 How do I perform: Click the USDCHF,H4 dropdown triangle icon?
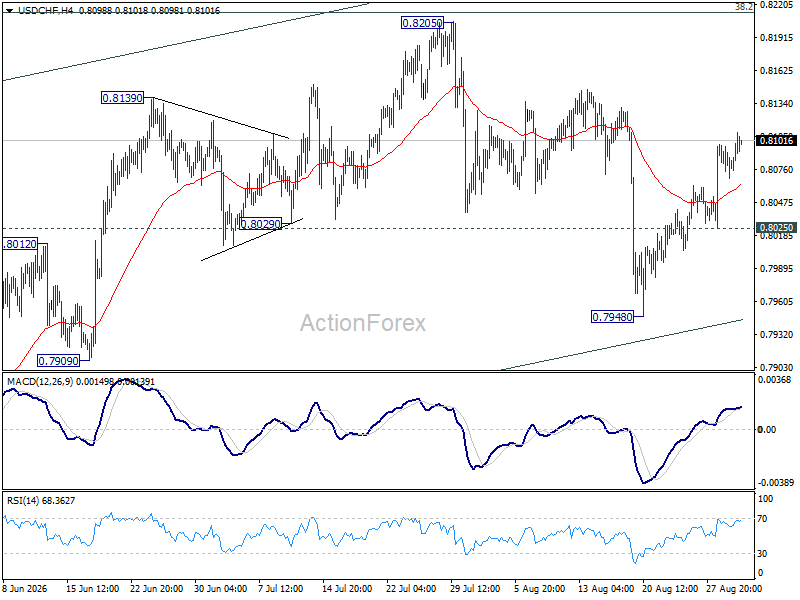tap(10, 11)
